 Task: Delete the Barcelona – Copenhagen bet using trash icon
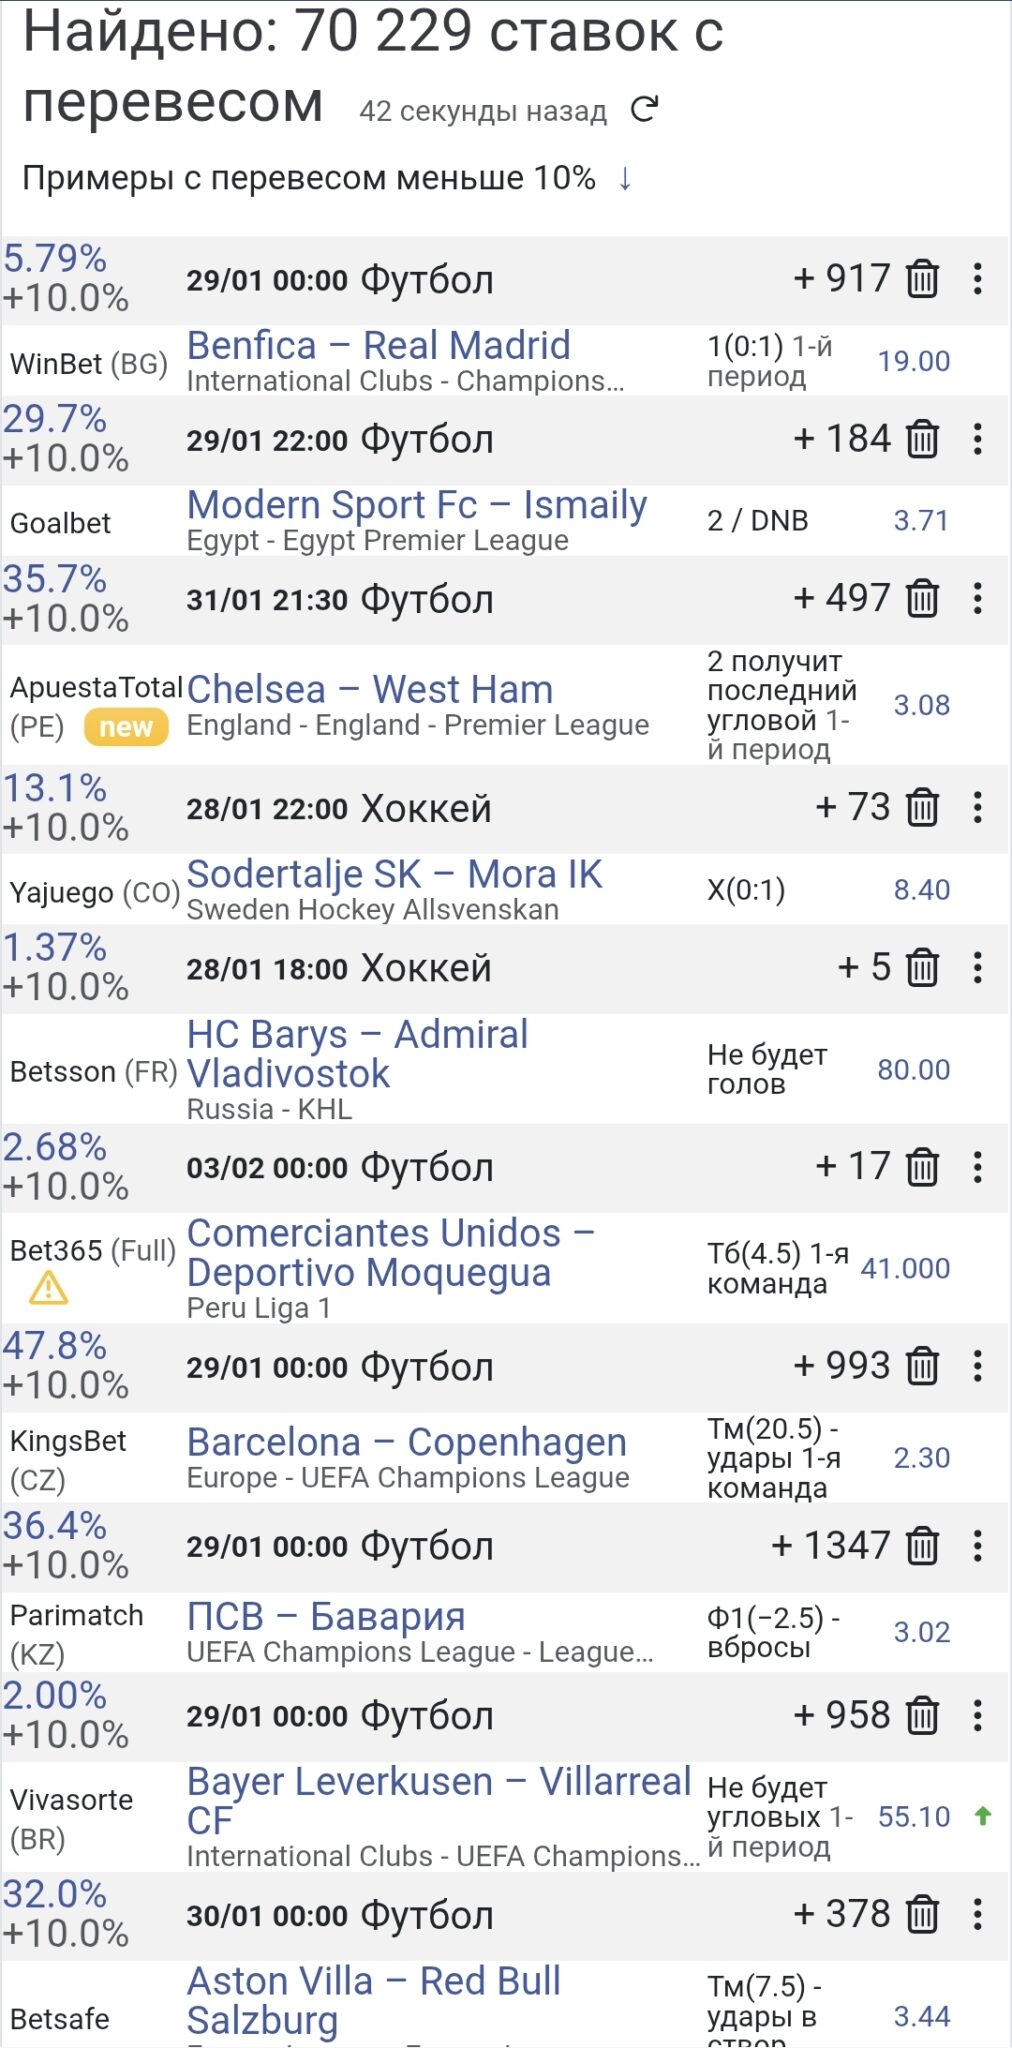click(x=922, y=1367)
